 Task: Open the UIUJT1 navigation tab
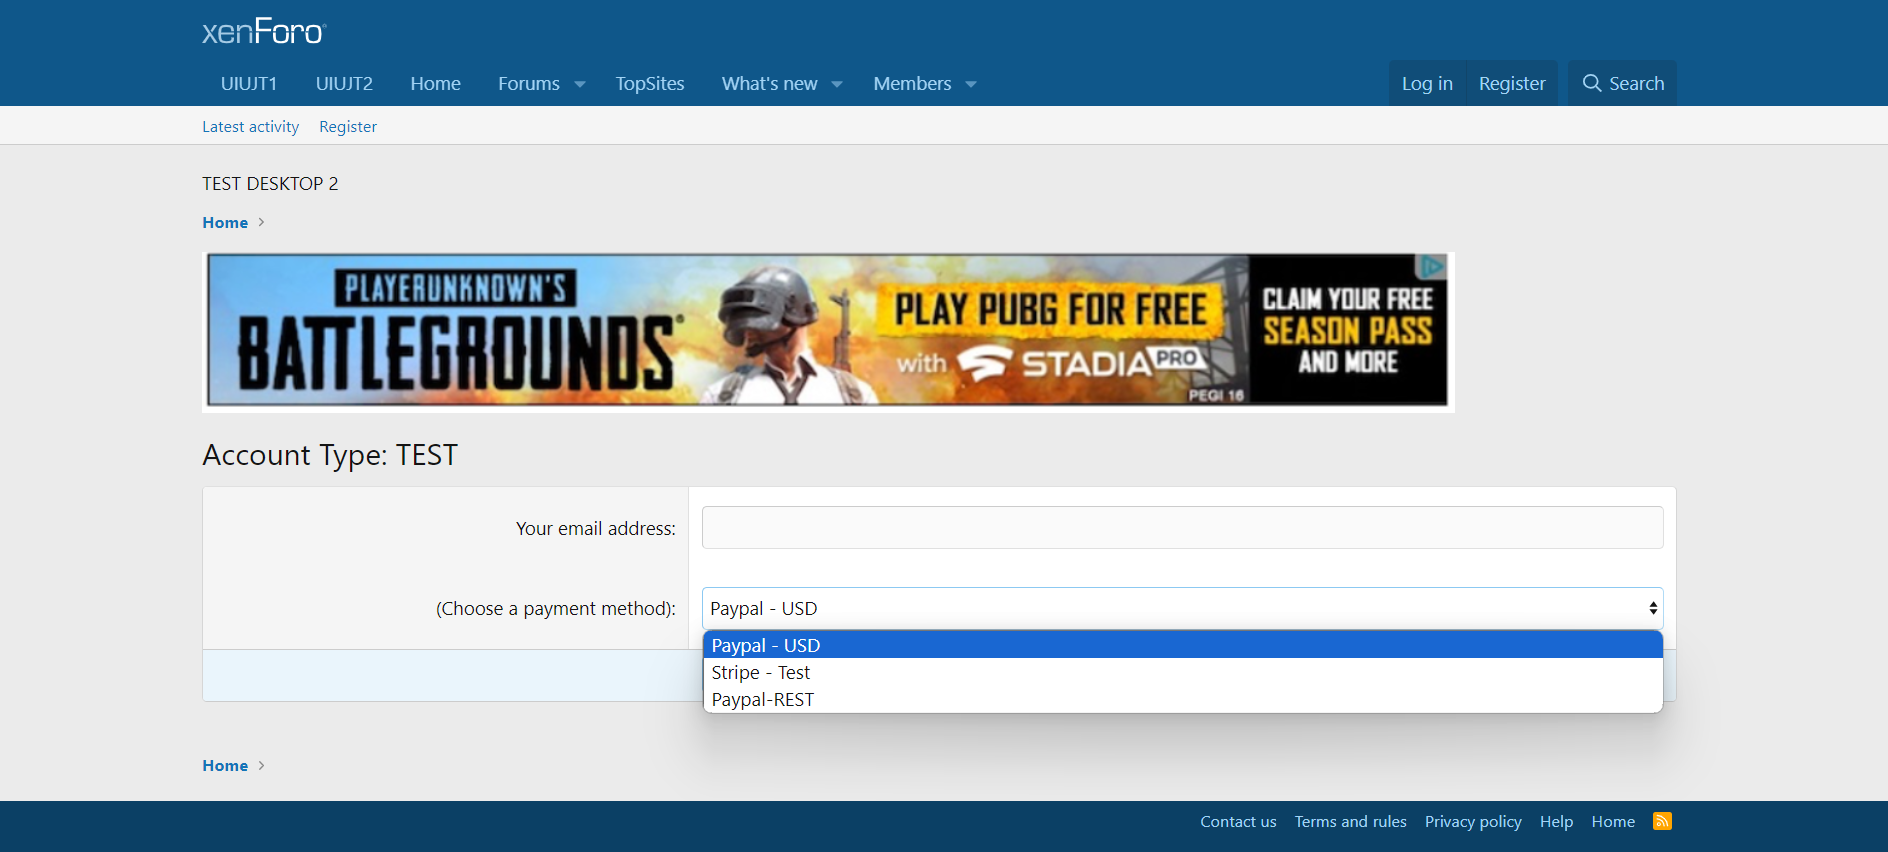coord(249,84)
